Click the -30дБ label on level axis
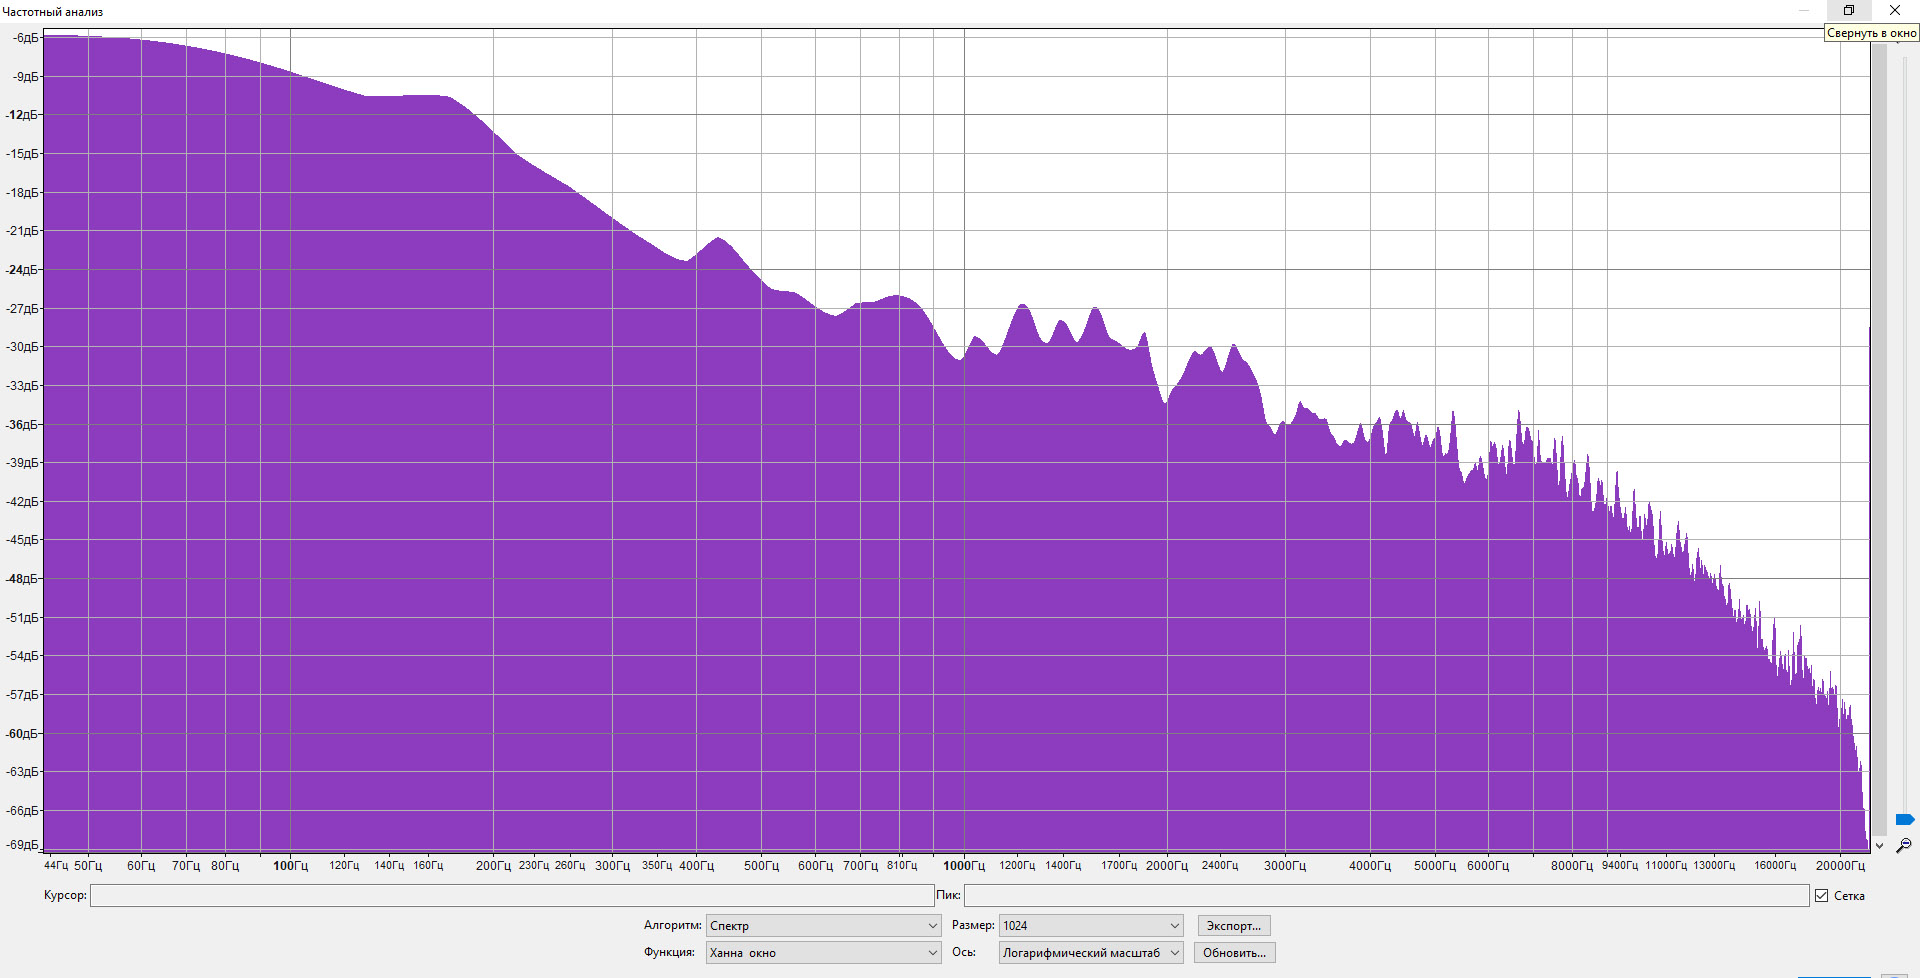 point(22,347)
